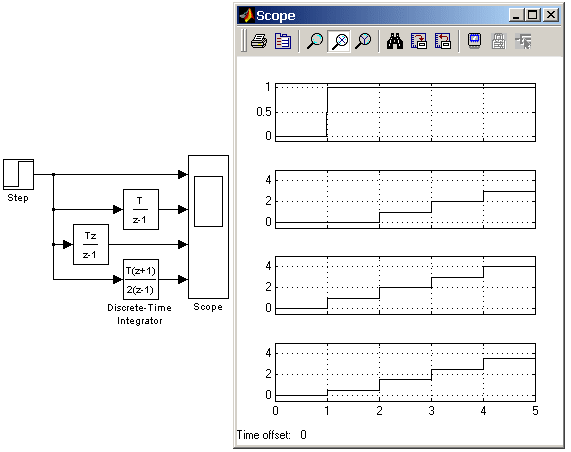This screenshot has width=571, height=452.
Task: Close the Scope window
Action: 551,15
